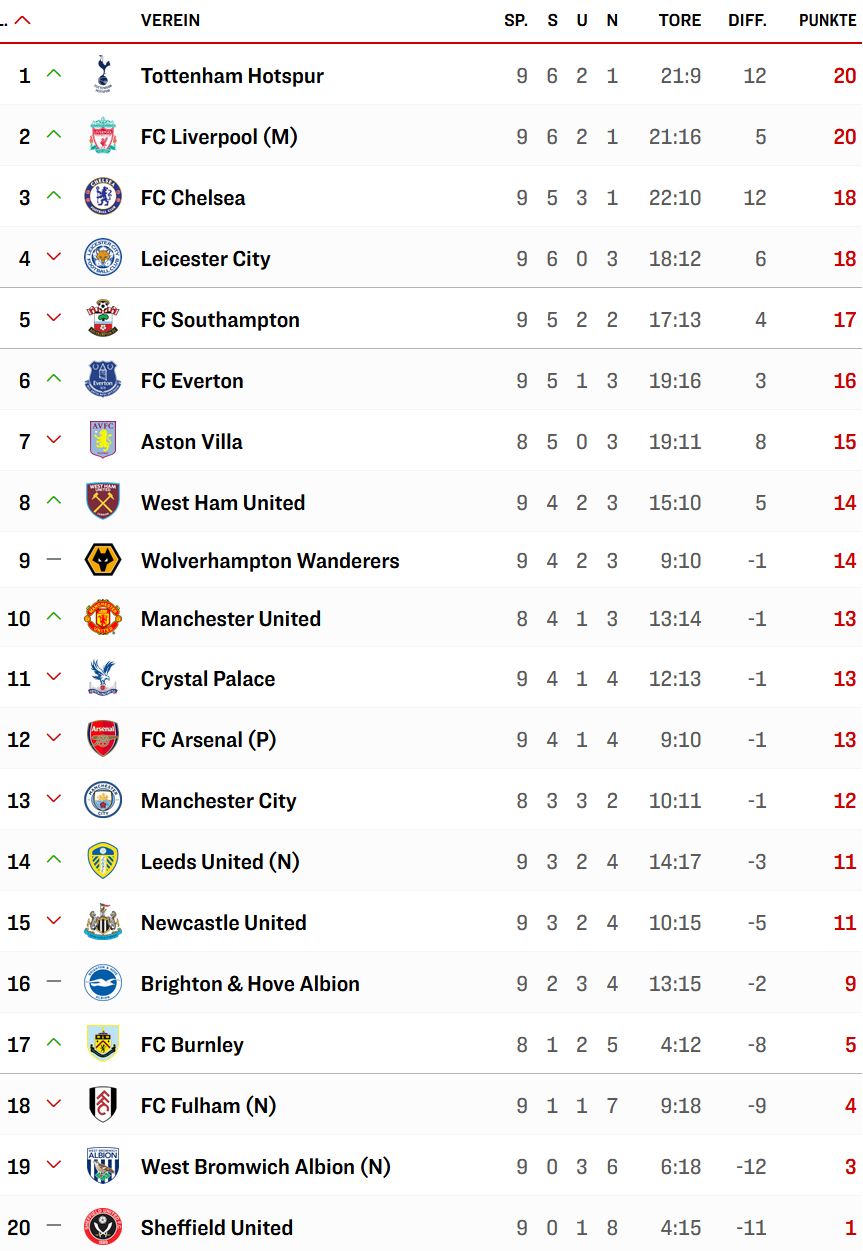Click the Newcastle United crest
The height and width of the screenshot is (1251, 863).
click(103, 922)
